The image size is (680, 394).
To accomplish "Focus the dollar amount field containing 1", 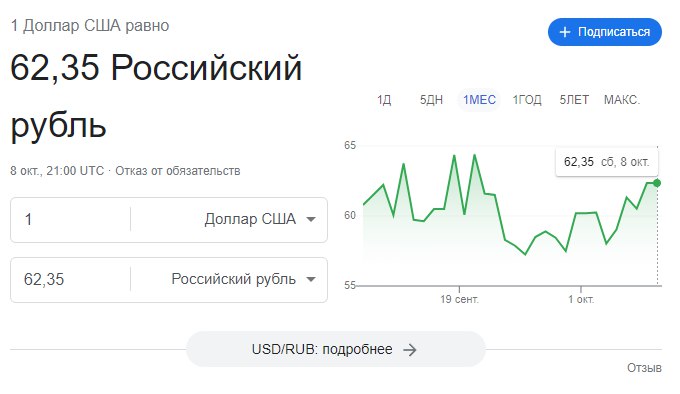I will [x=70, y=219].
